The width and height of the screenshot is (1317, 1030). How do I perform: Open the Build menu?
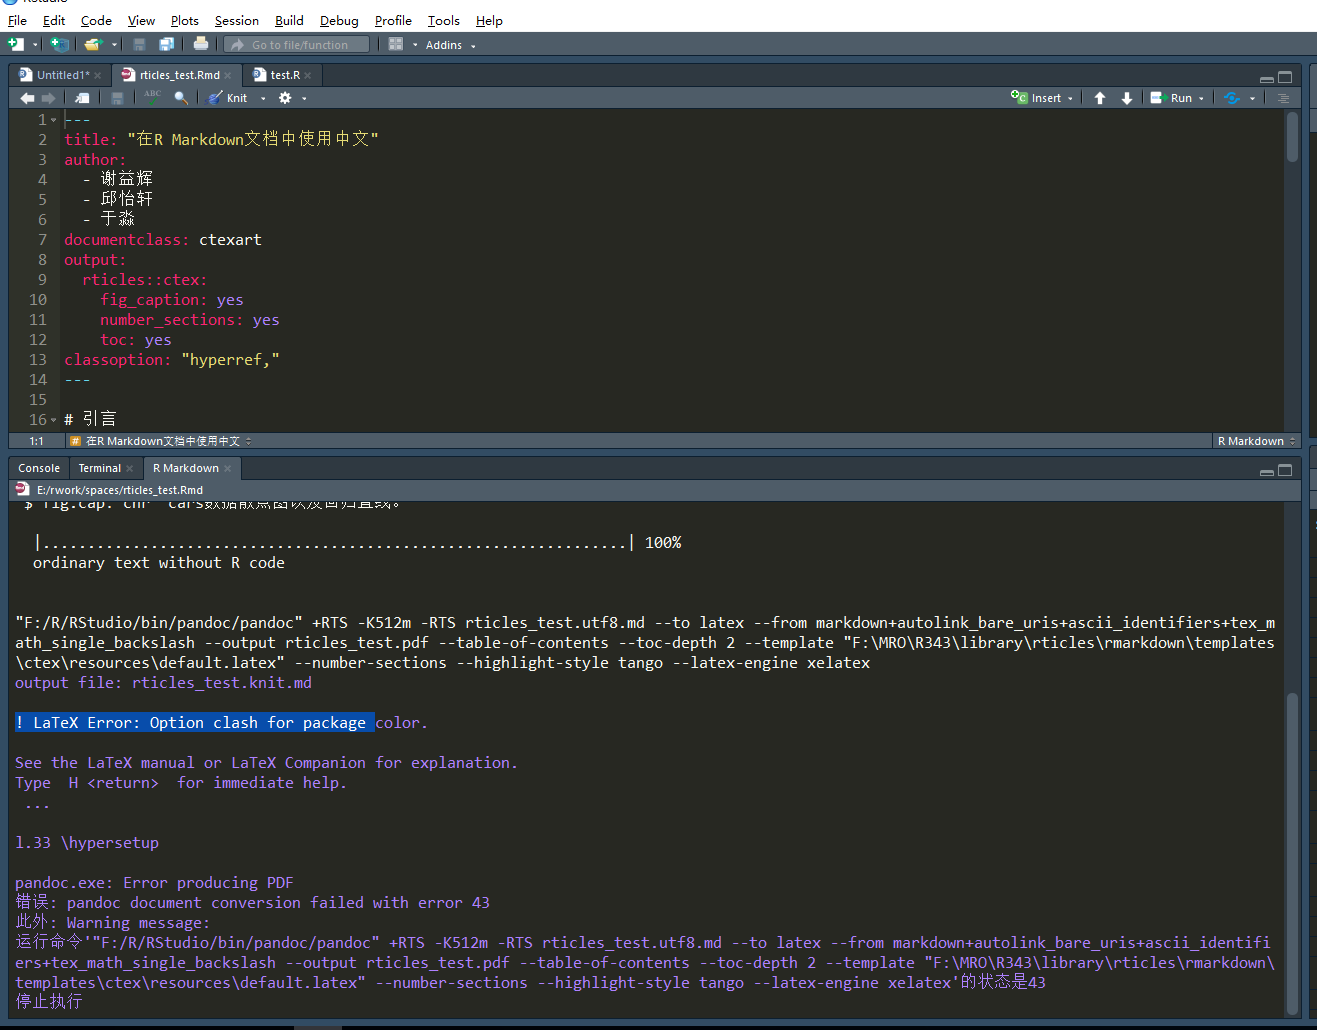[289, 20]
